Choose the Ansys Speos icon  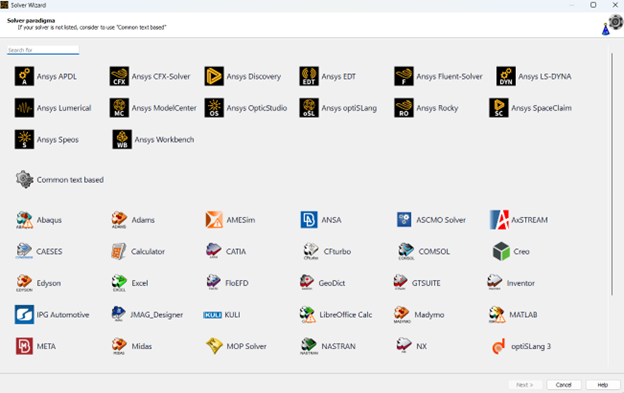[24, 140]
